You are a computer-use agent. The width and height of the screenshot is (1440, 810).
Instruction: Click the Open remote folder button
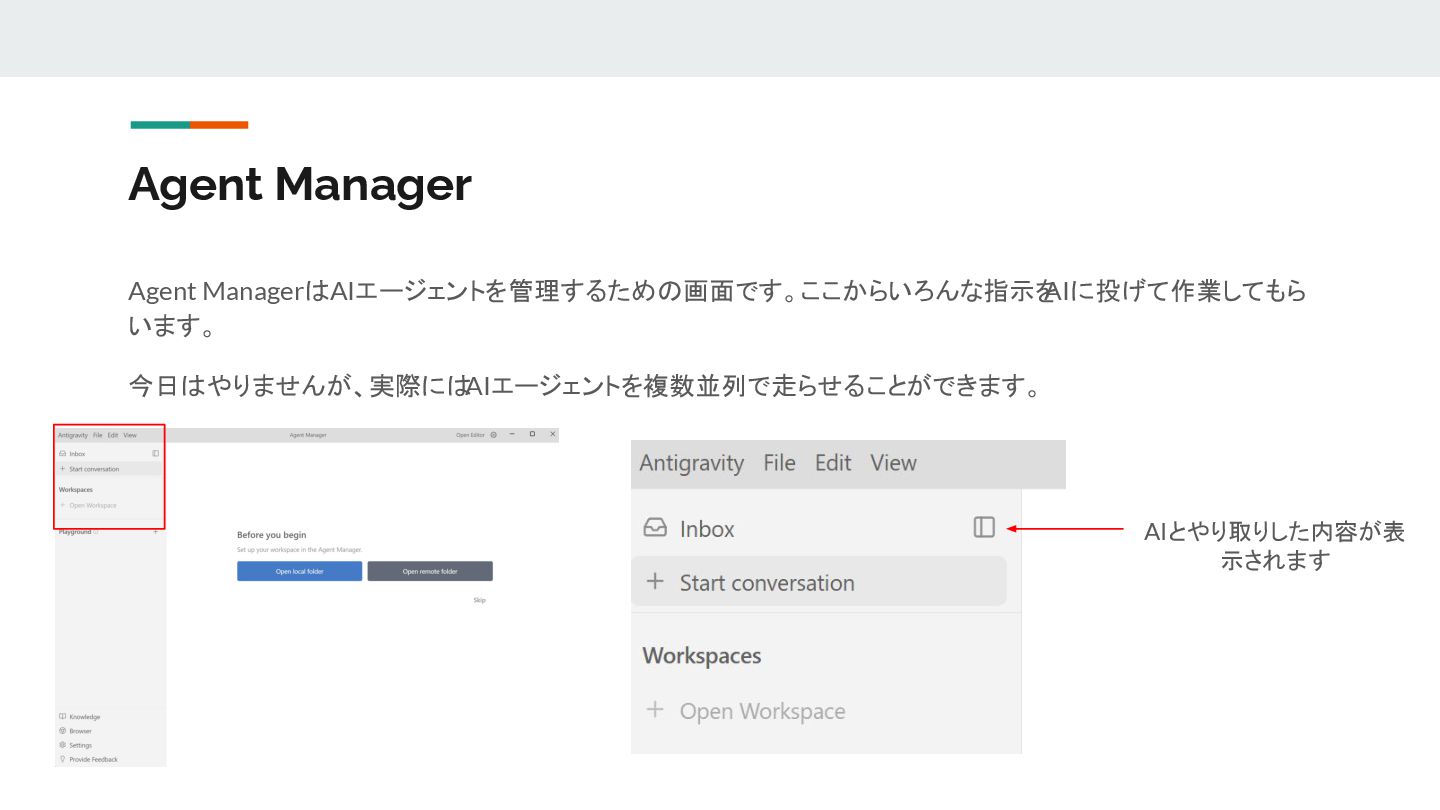pyautogui.click(x=430, y=571)
